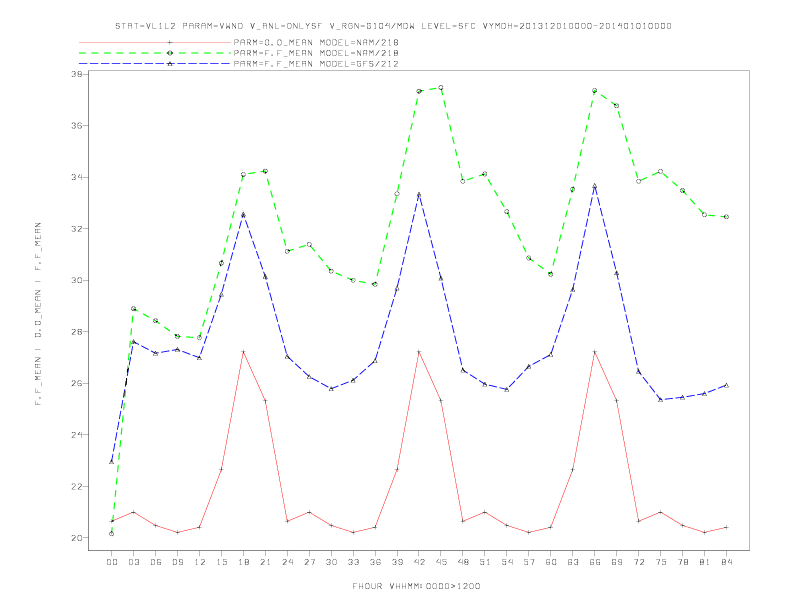Click the triangle marker in blue legend line sample
The image size is (792, 612).
(170, 64)
